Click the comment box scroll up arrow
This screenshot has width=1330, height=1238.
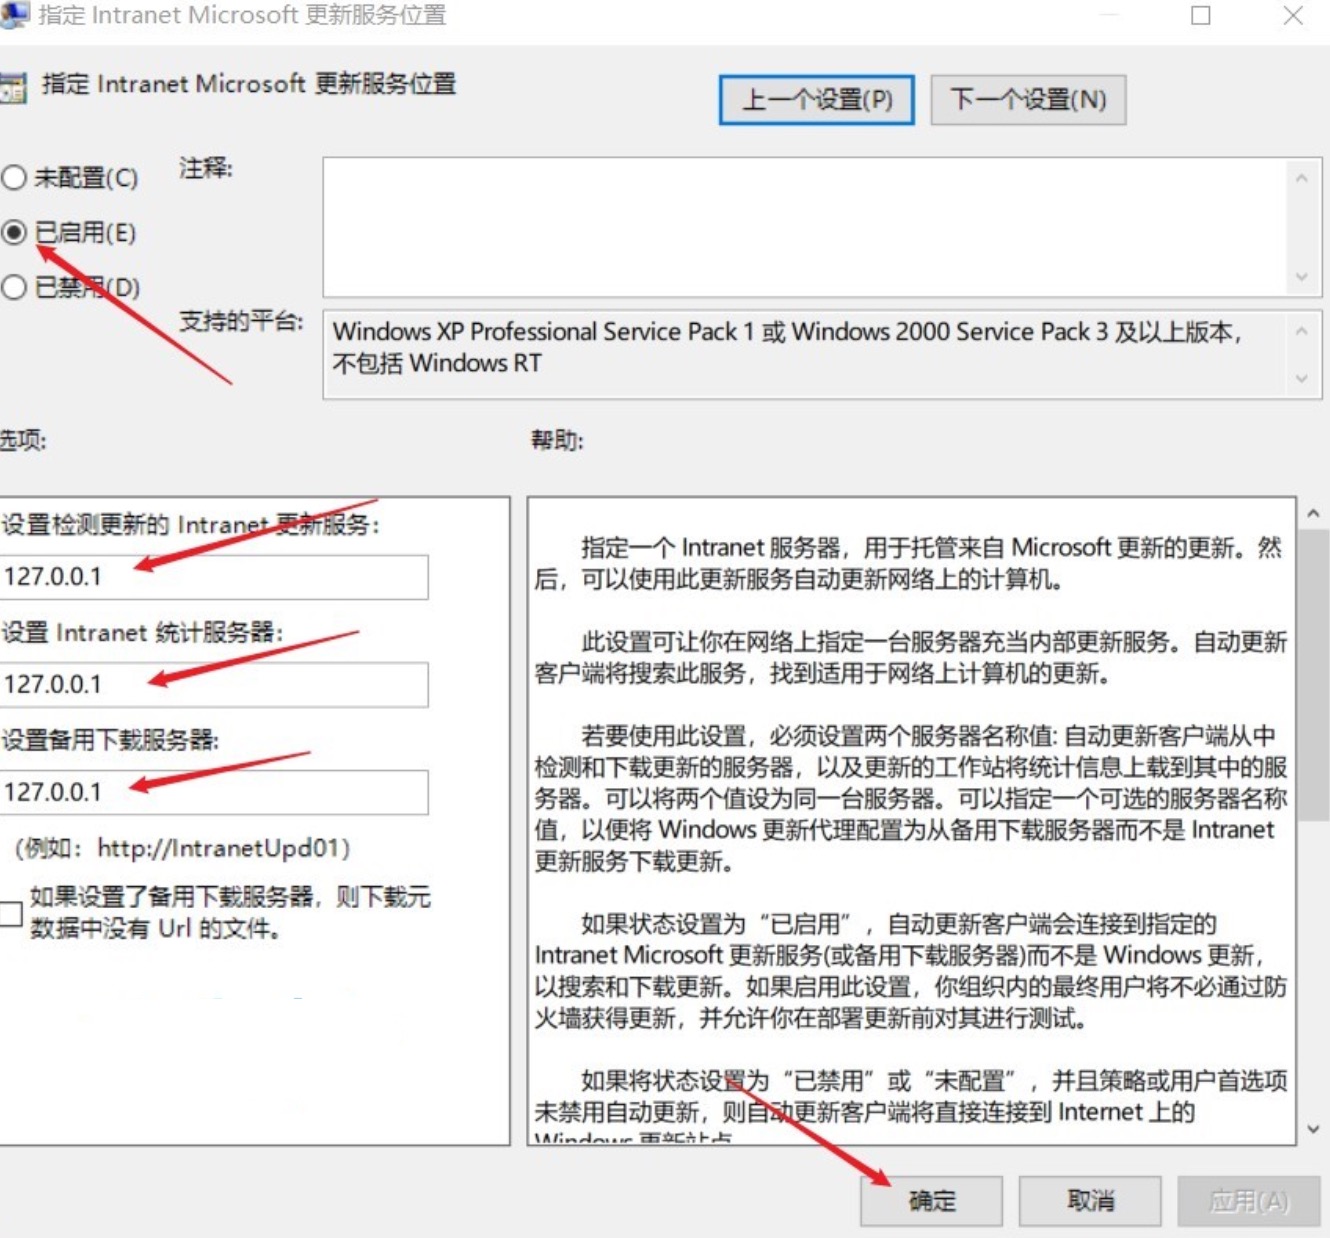(1301, 179)
